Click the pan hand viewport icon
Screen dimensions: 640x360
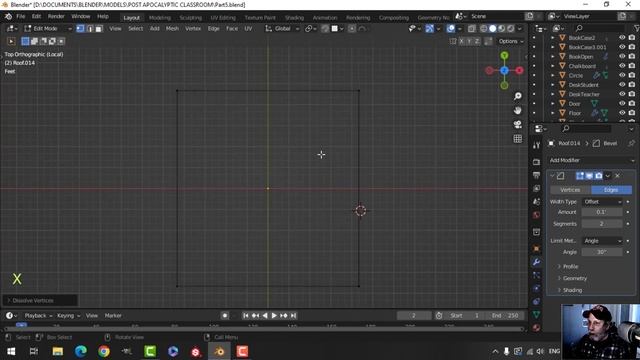518,110
